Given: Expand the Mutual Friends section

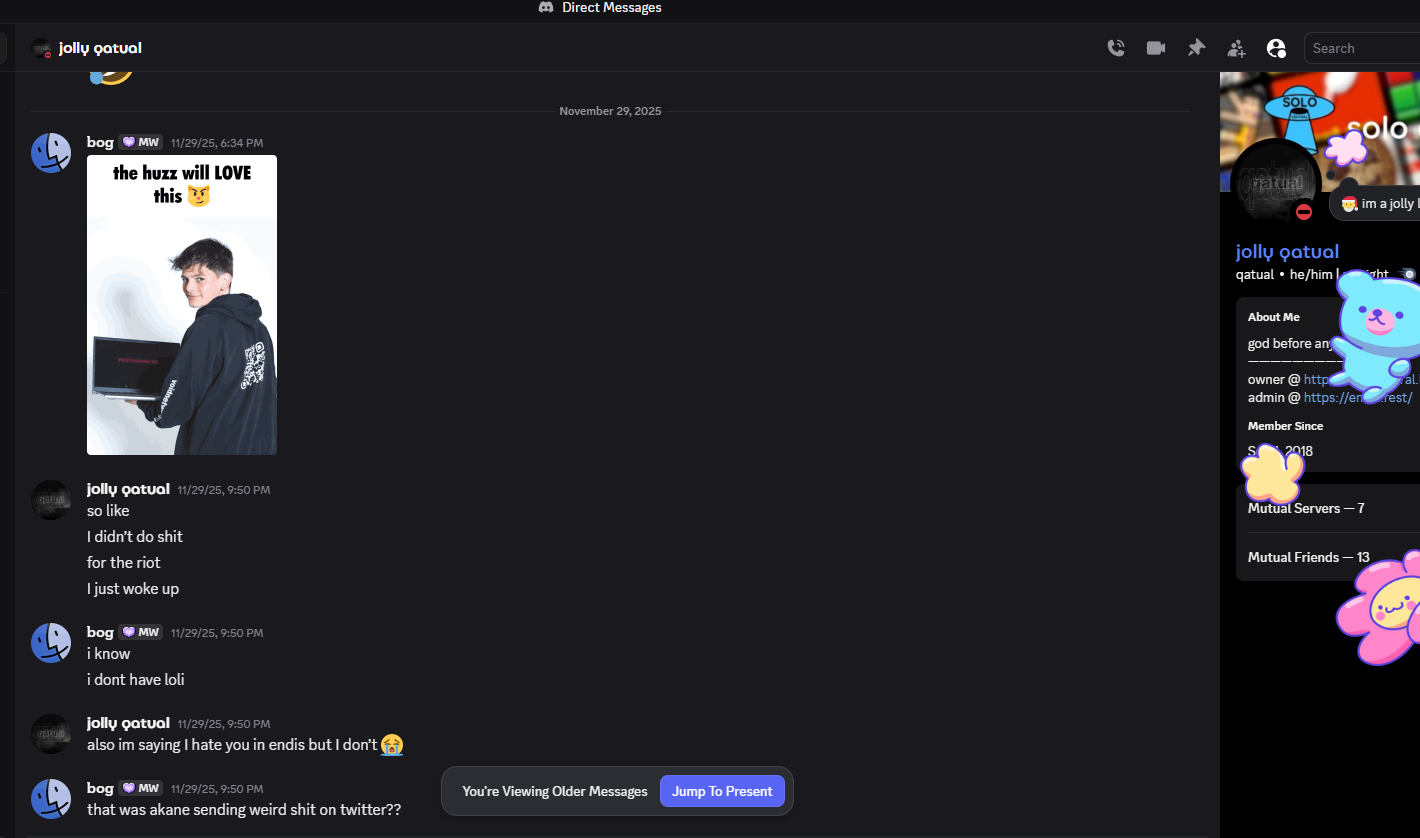Looking at the screenshot, I should [1308, 557].
